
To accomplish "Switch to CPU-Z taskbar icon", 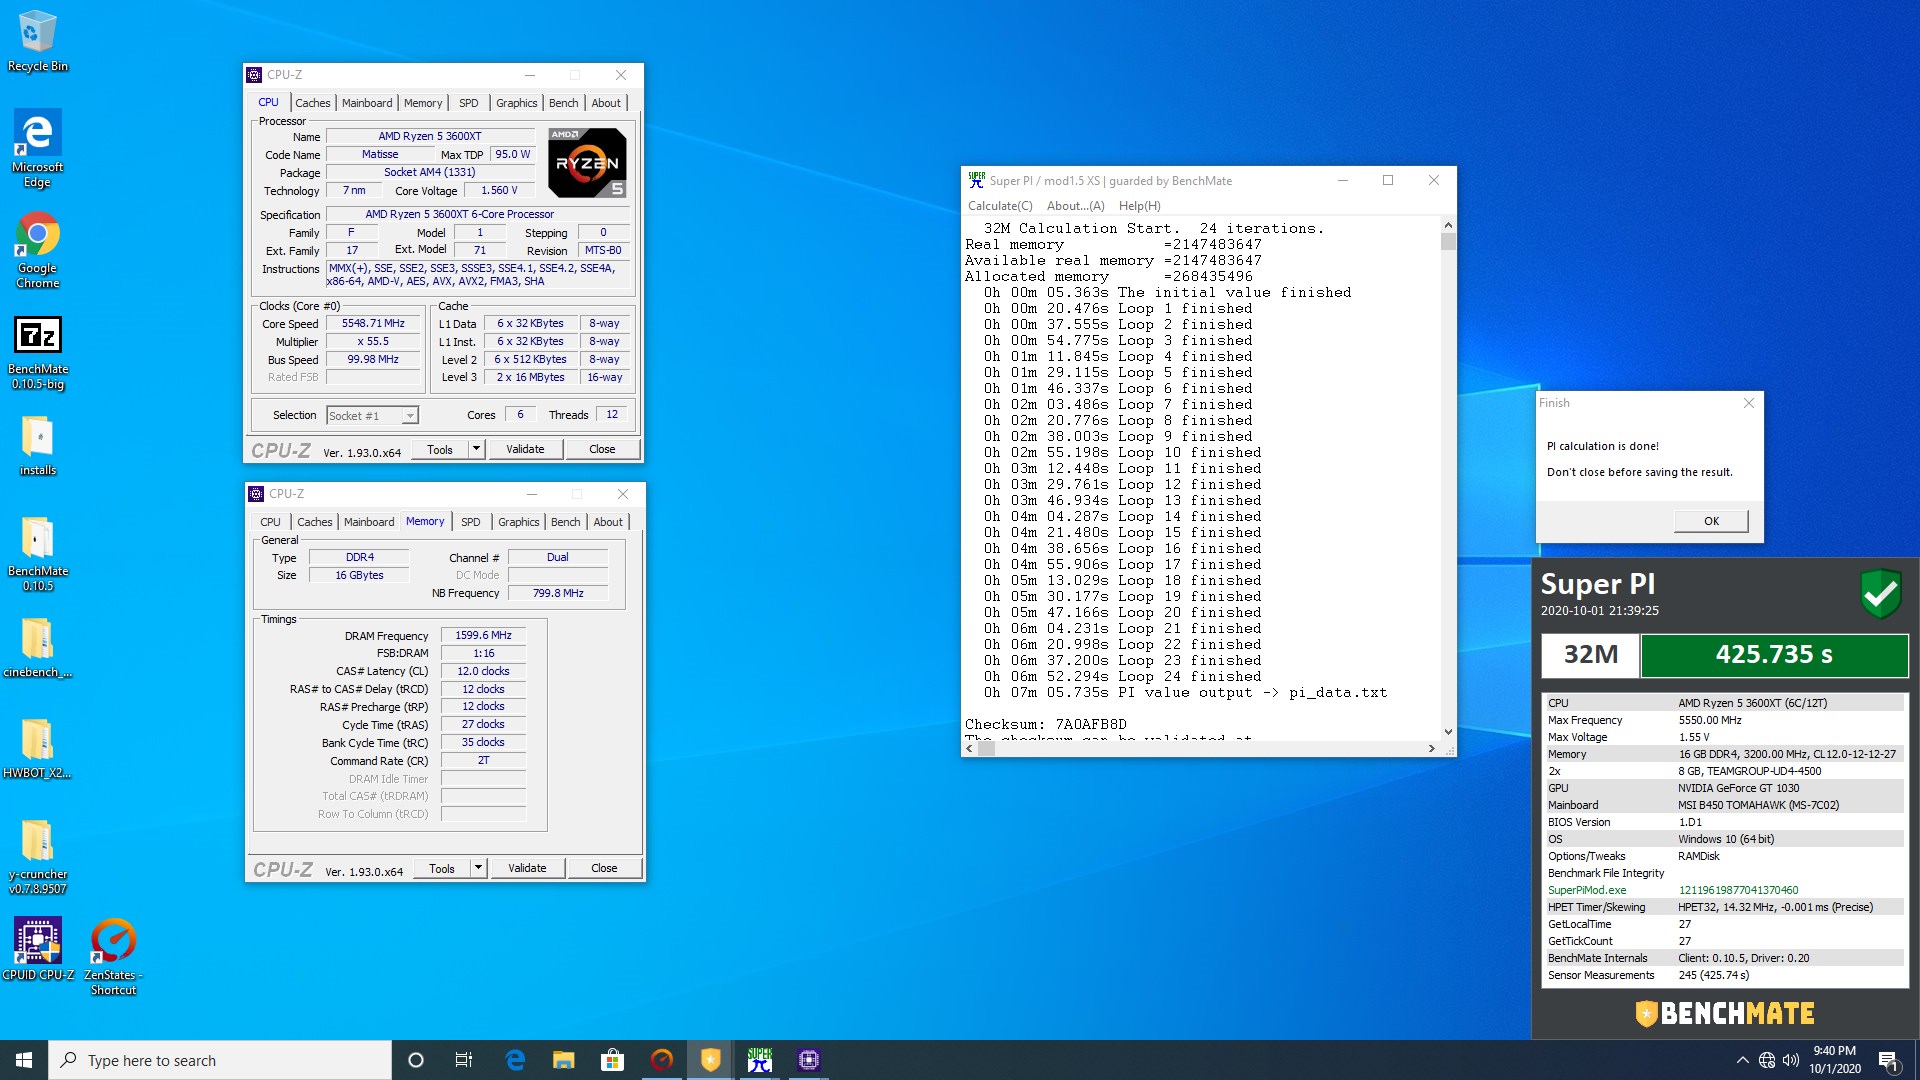I will point(809,1060).
